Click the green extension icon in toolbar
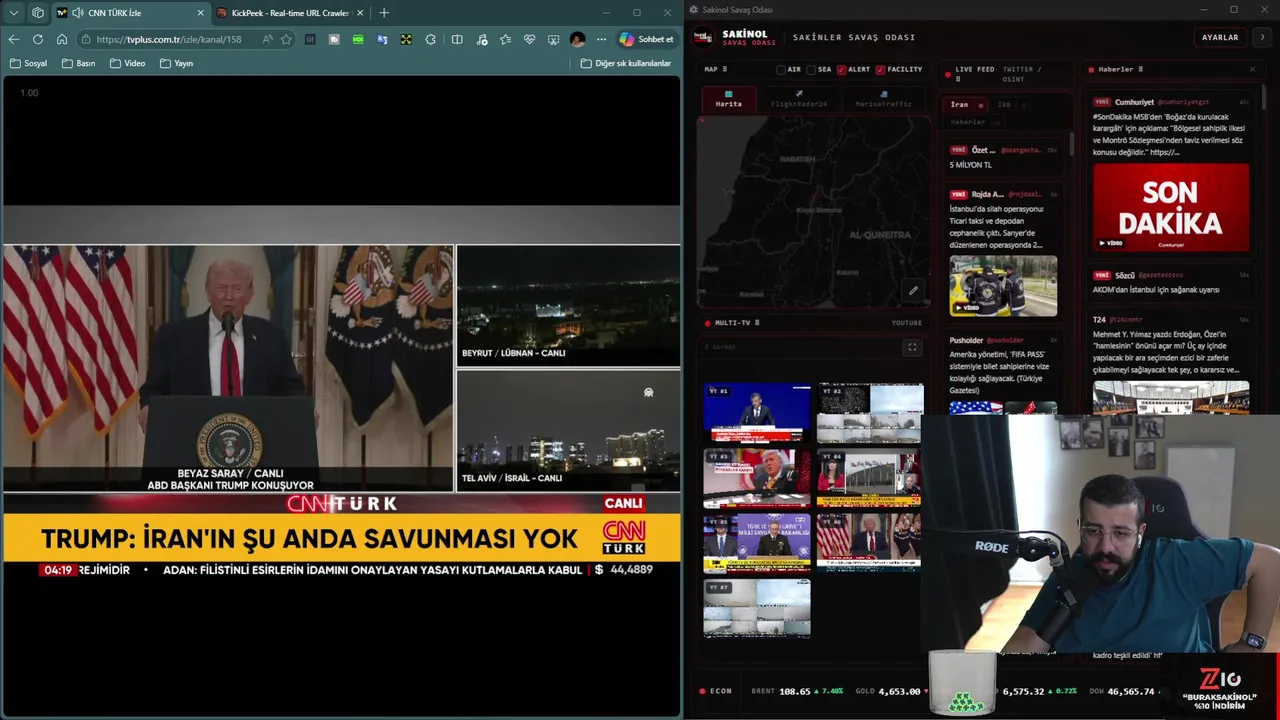 click(x=358, y=39)
